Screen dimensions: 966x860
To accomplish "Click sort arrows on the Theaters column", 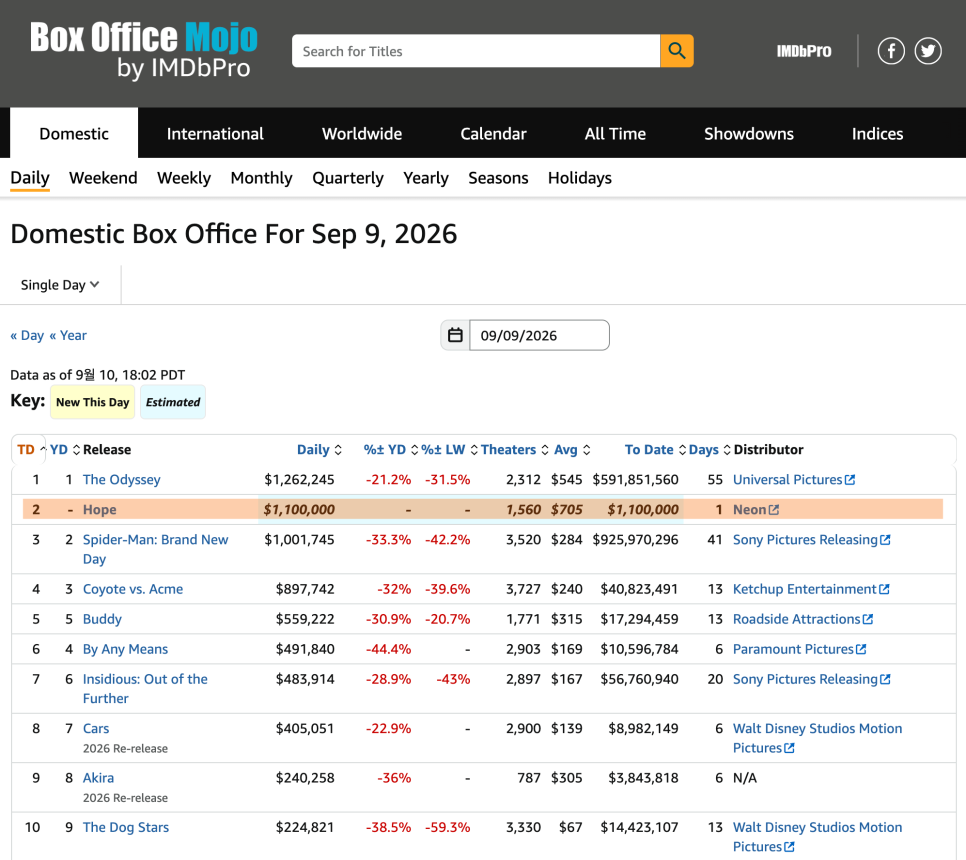I will [x=545, y=450].
